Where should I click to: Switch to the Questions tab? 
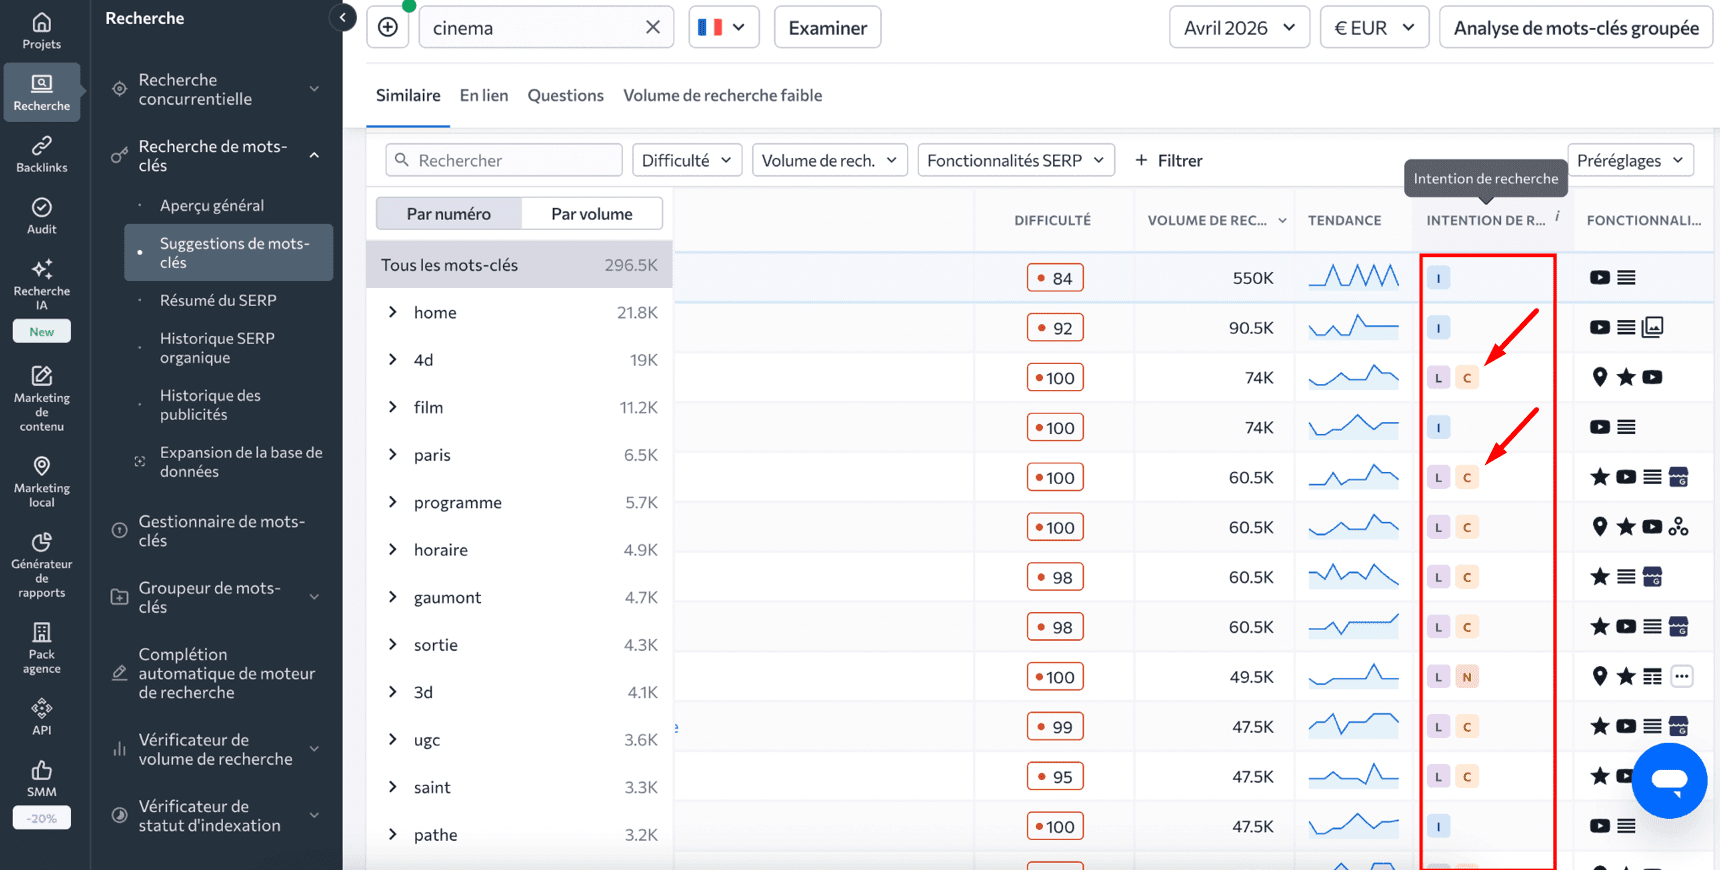click(x=565, y=95)
